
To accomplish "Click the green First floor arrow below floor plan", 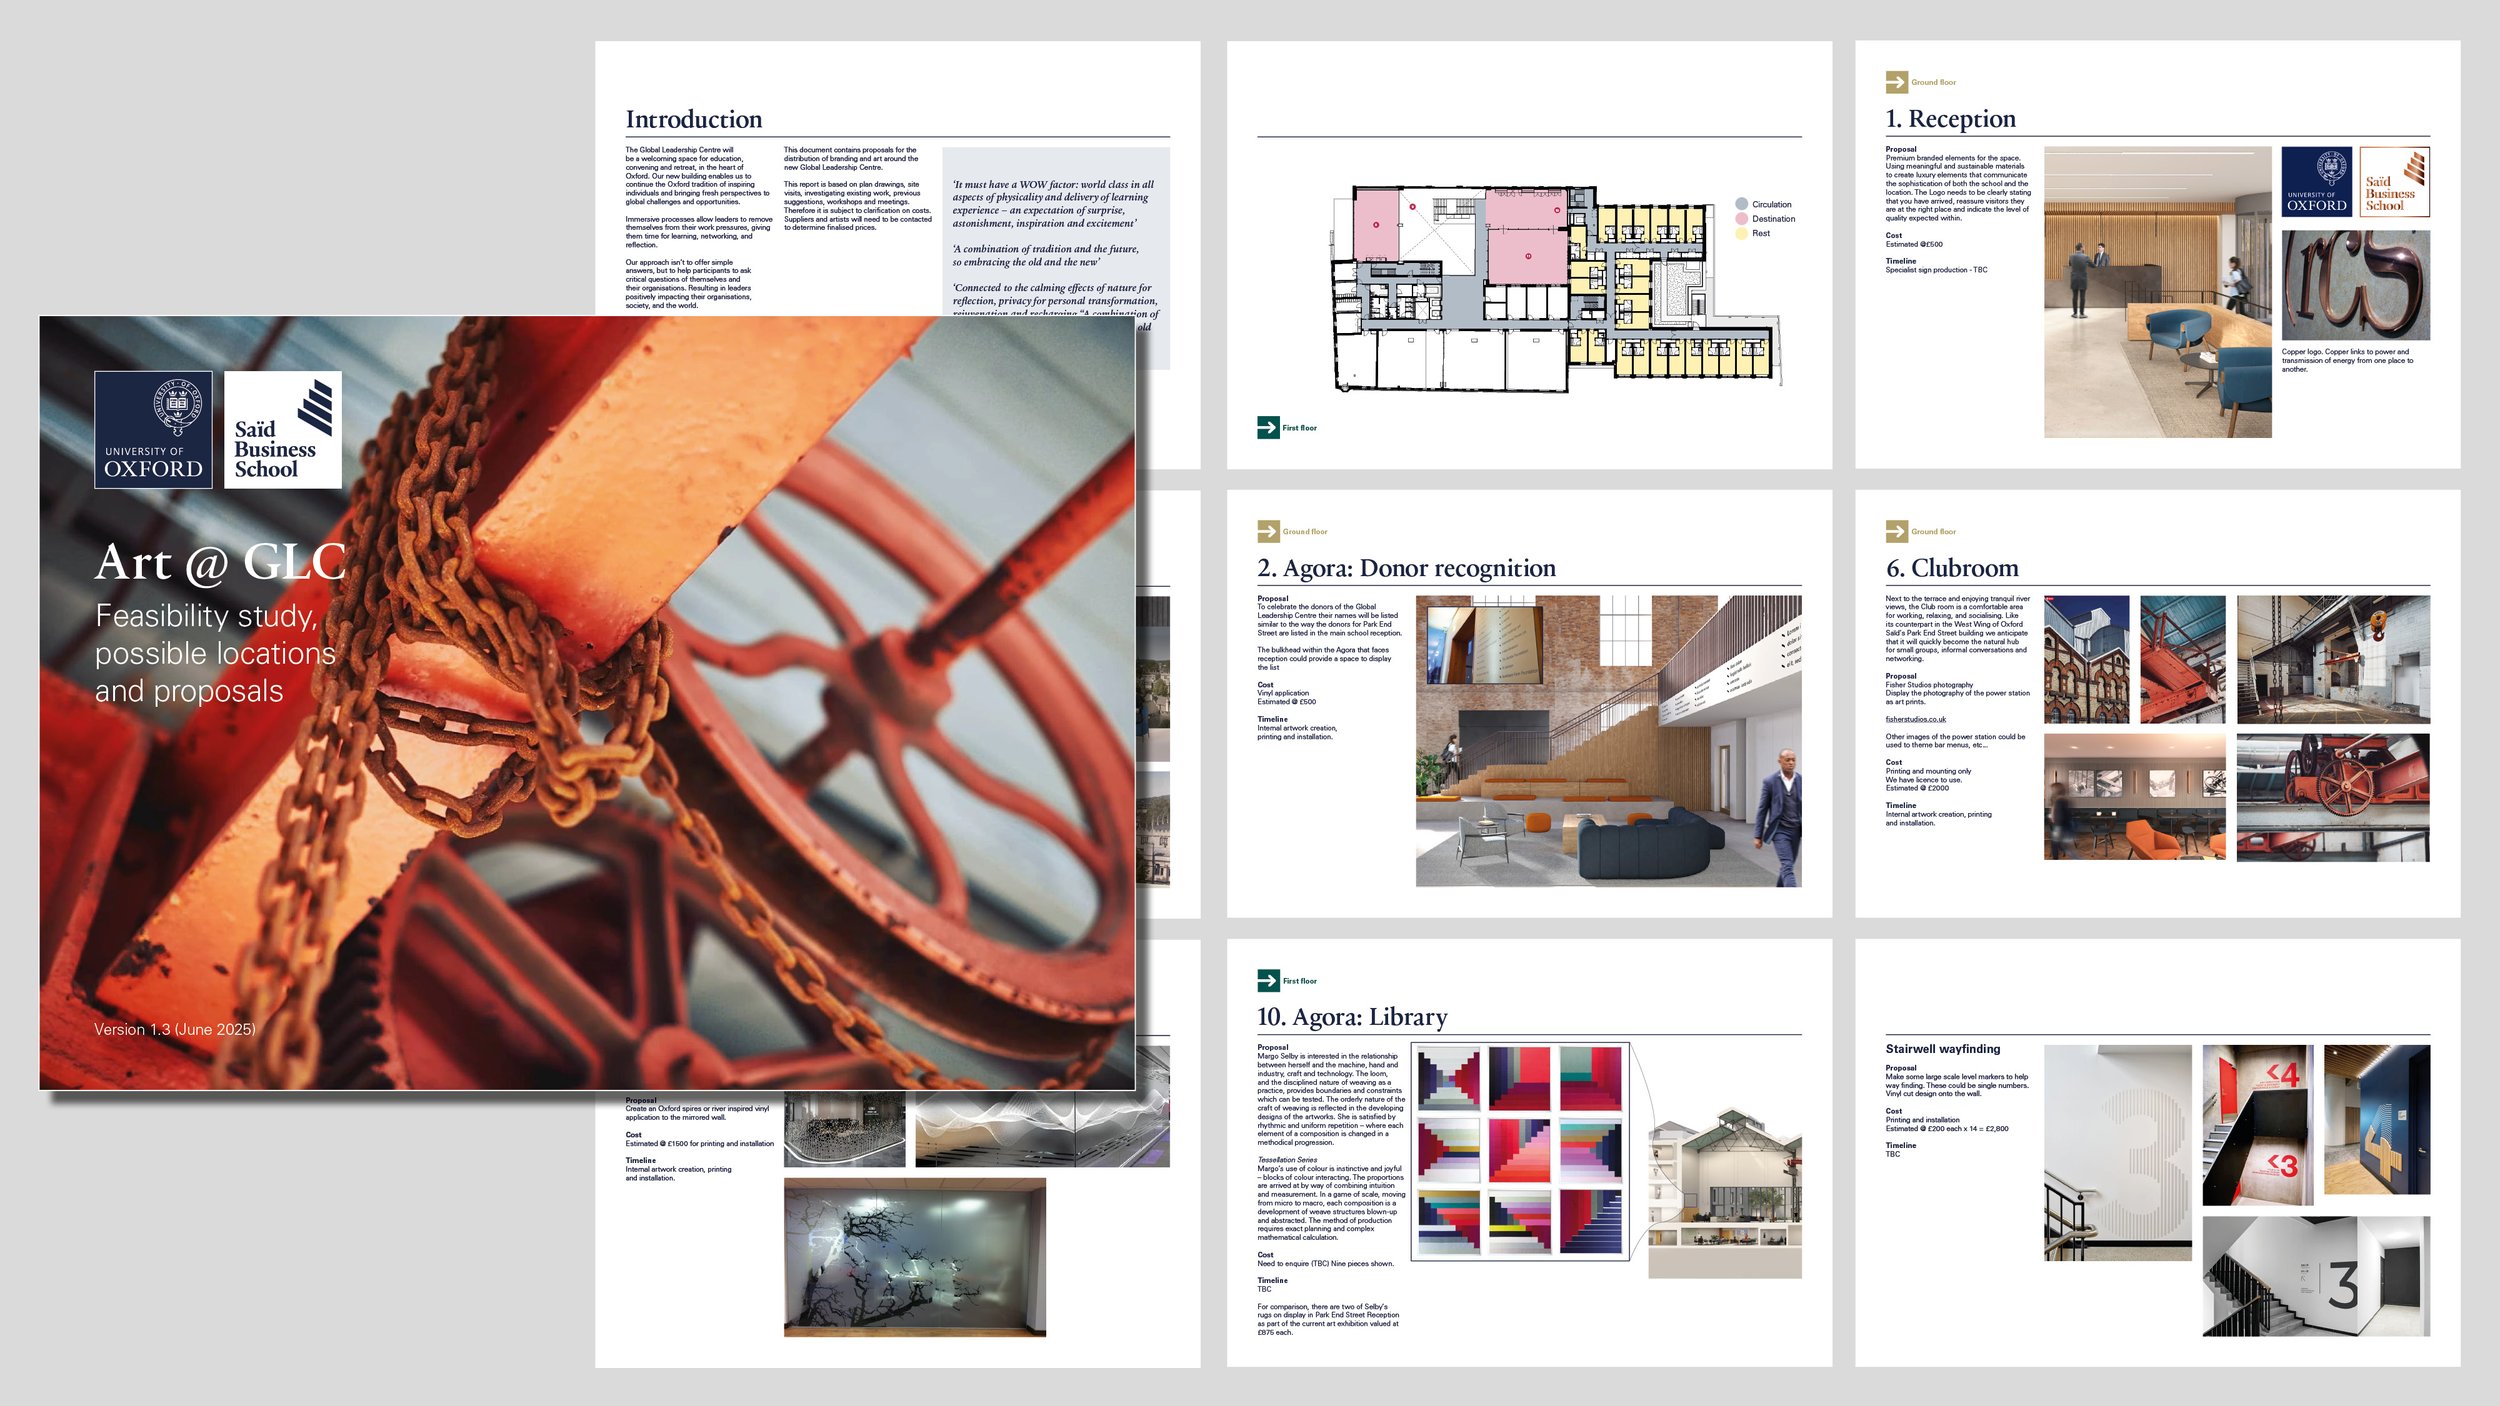I will pyautogui.click(x=1268, y=427).
